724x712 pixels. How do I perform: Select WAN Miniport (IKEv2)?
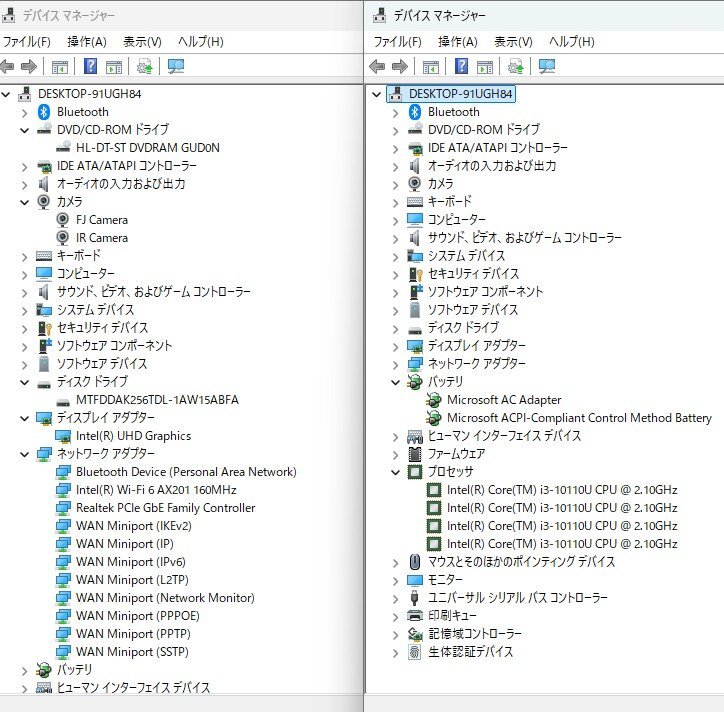coord(133,526)
